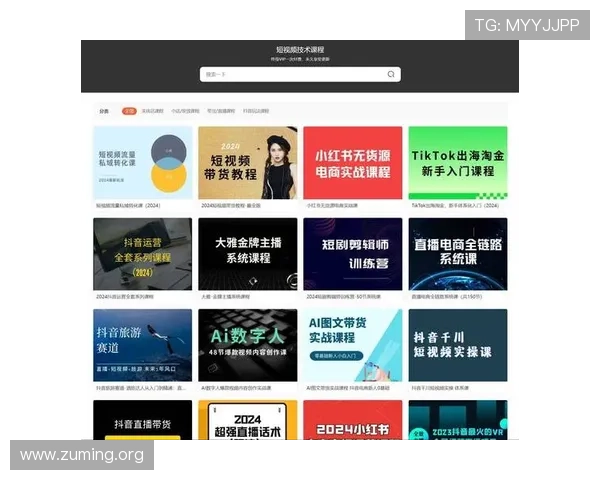
Task: Click caption link 大雅-金牌主播系统课程
Action: coord(225,297)
